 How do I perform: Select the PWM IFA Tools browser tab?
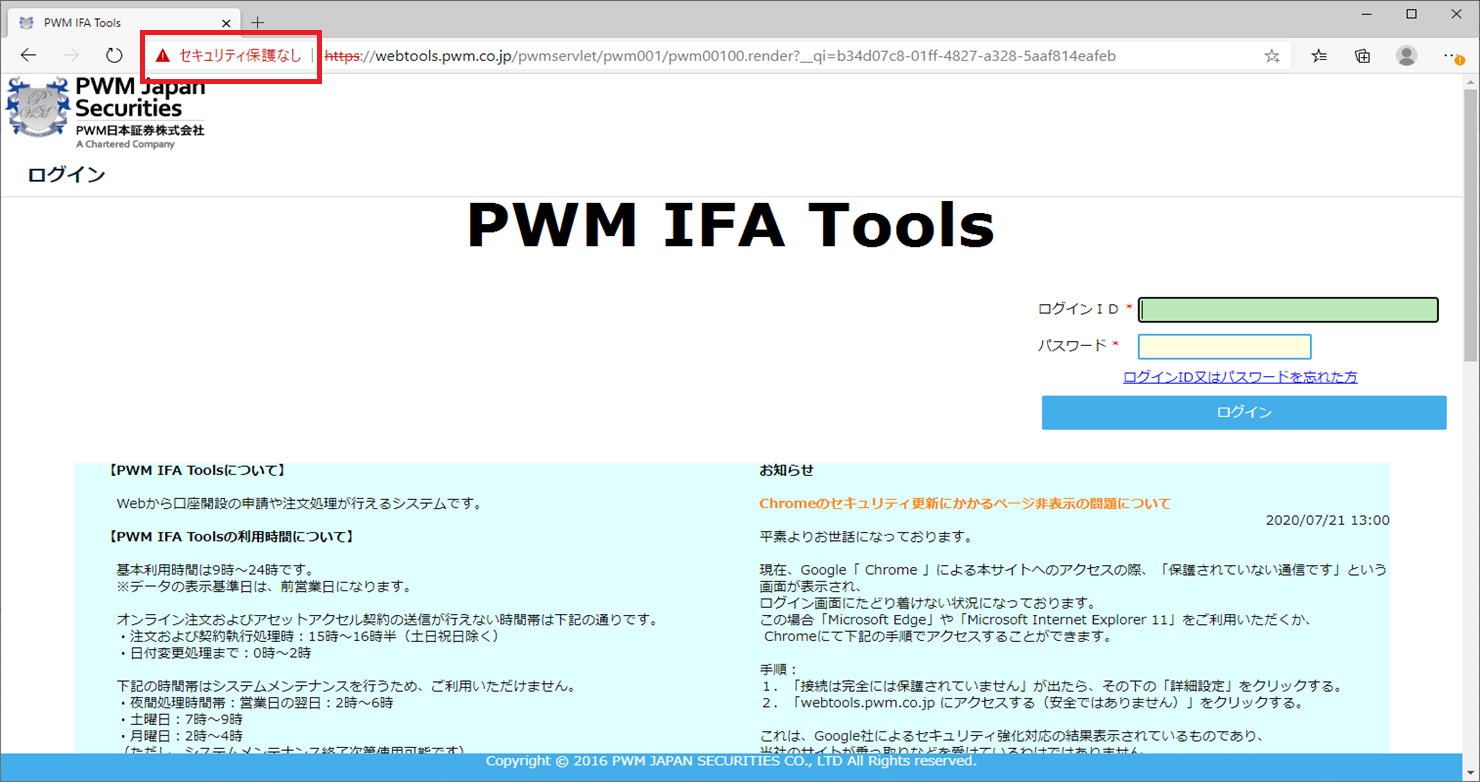(x=125, y=22)
